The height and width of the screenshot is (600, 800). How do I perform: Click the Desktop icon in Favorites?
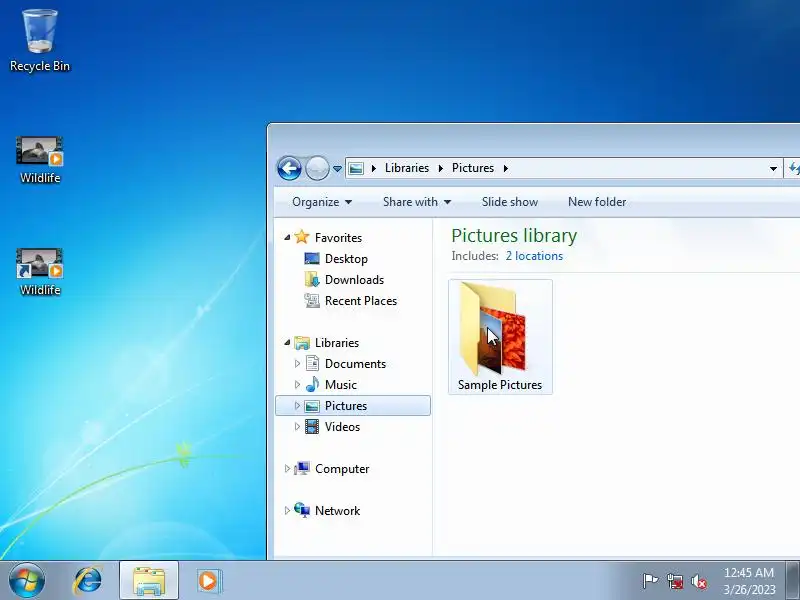(x=312, y=259)
